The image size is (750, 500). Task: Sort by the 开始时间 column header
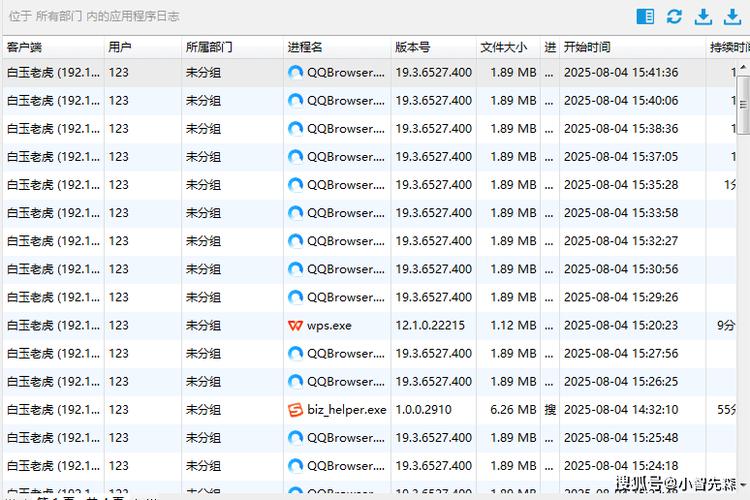pyautogui.click(x=632, y=47)
